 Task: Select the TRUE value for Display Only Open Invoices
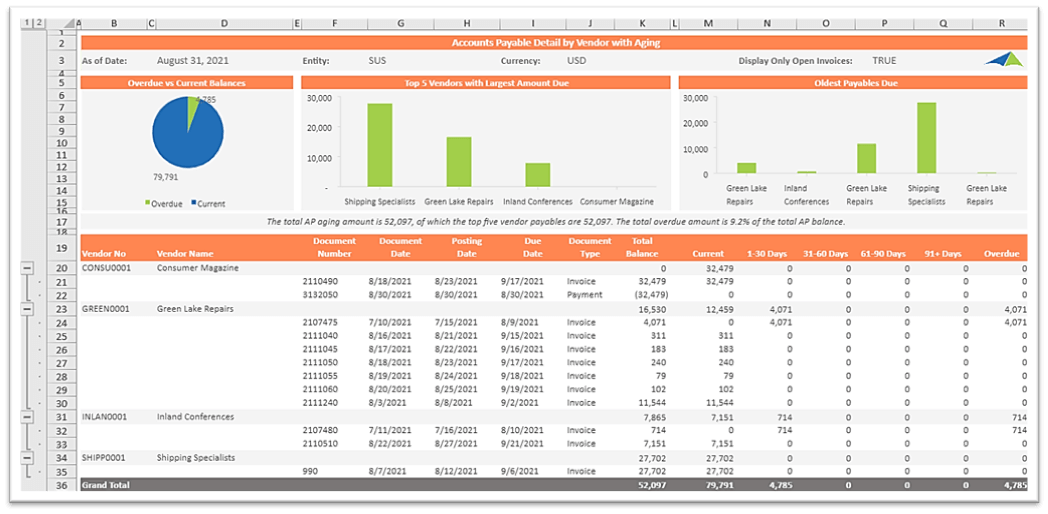pos(884,61)
